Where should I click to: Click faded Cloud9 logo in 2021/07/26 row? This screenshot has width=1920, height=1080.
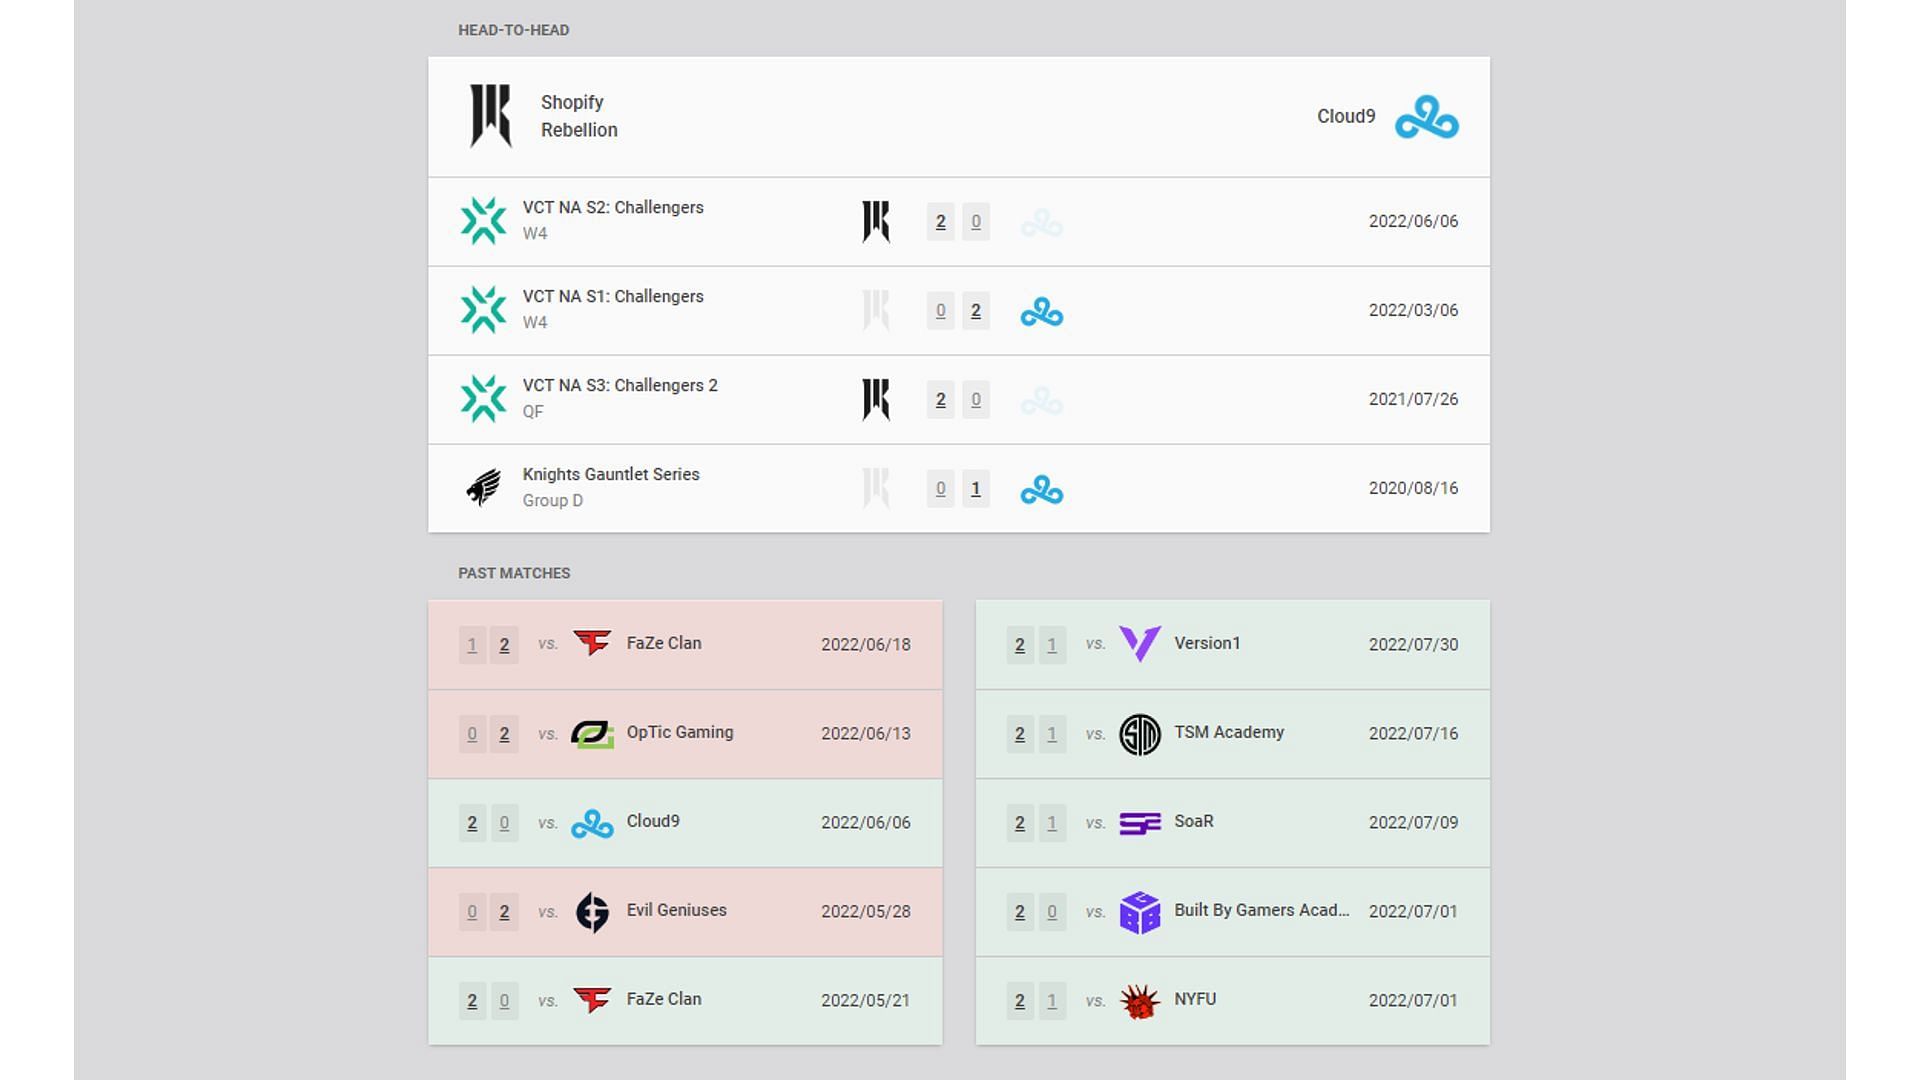1042,400
